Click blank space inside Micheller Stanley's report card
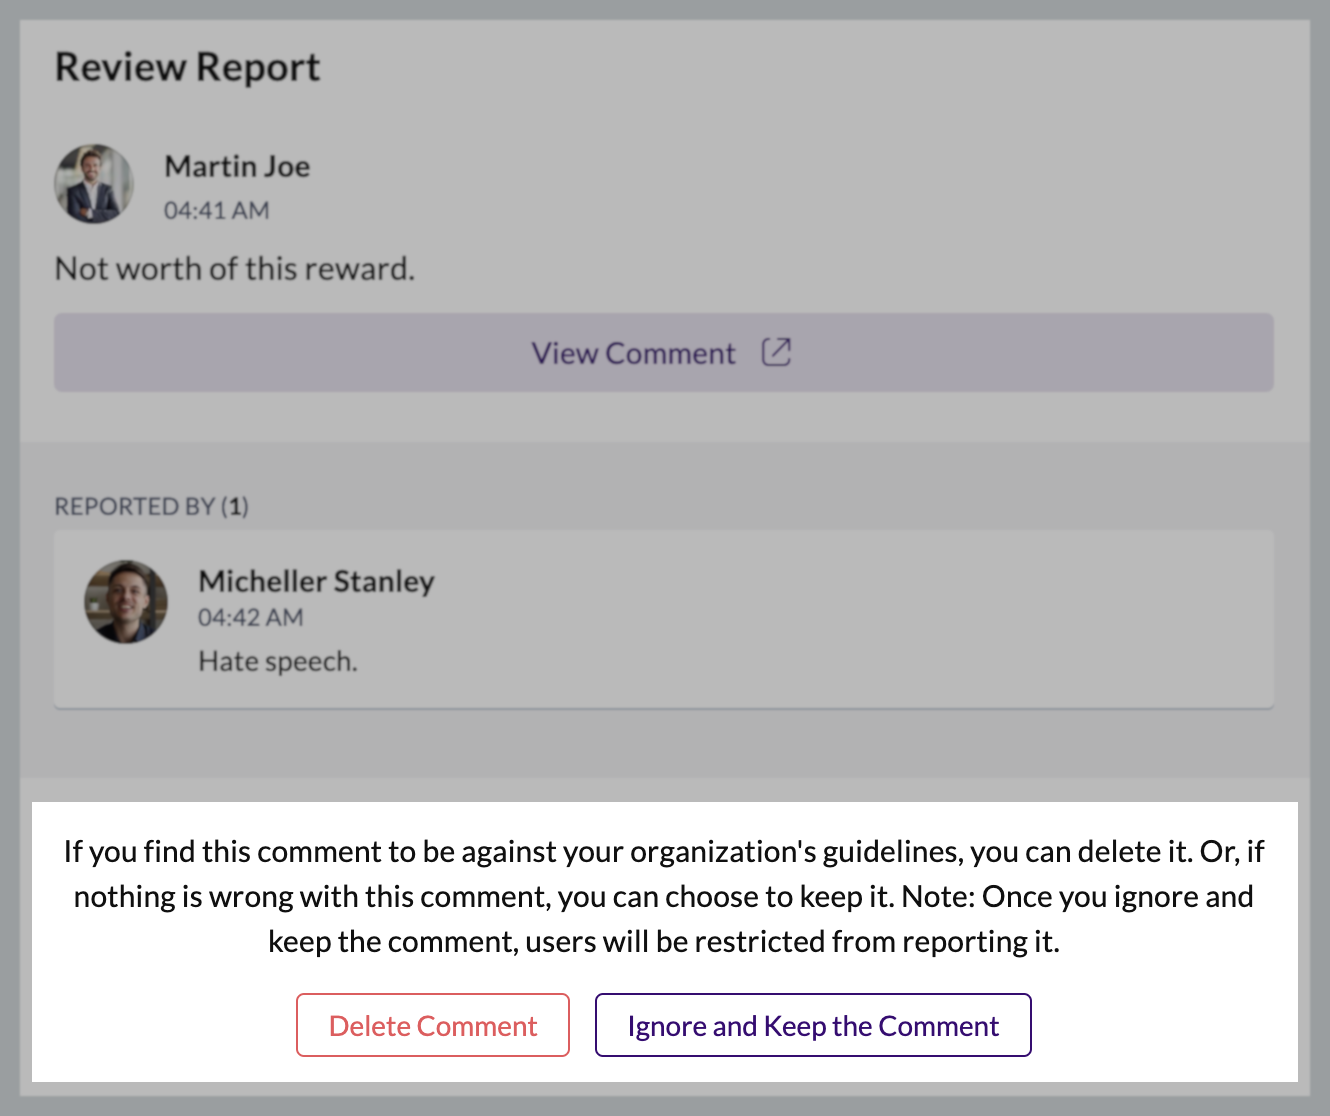Viewport: 1330px width, 1116px height. (x=850, y=620)
